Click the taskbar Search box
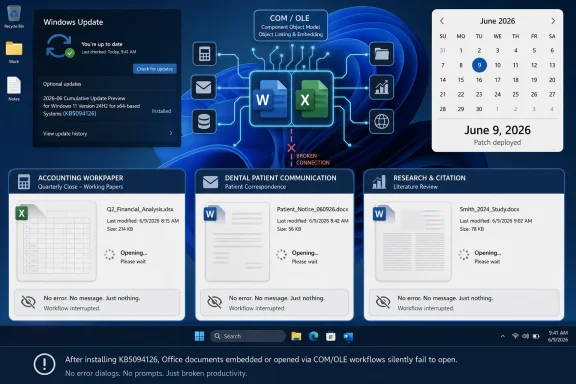 [x=248, y=336]
